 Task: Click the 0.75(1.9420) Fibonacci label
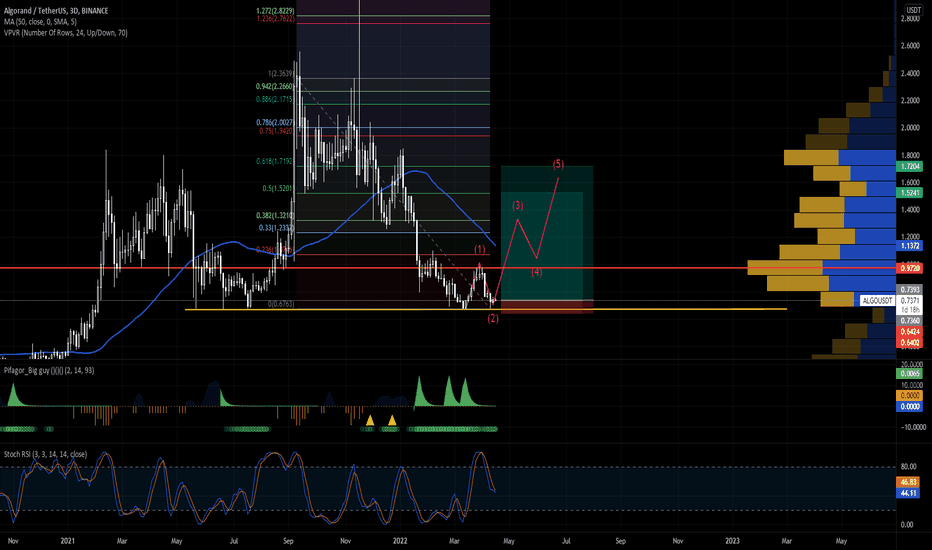point(276,131)
